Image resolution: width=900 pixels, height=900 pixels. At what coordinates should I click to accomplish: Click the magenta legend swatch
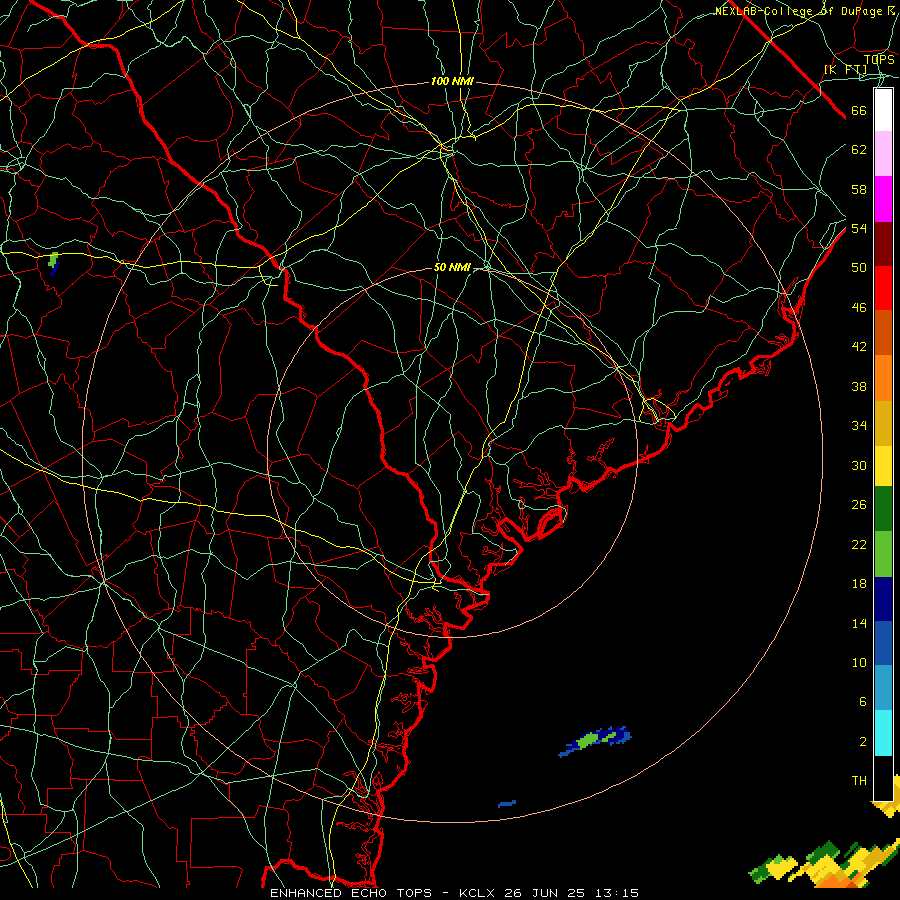(883, 199)
